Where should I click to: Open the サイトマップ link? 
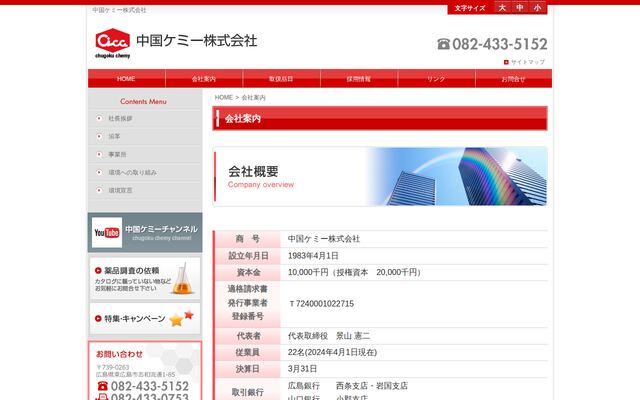pyautogui.click(x=528, y=62)
